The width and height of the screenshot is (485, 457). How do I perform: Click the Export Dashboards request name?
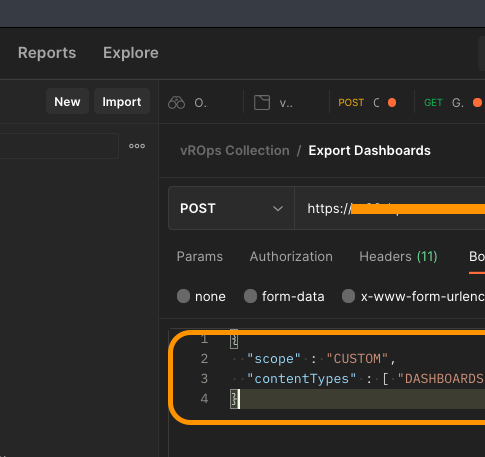369,151
